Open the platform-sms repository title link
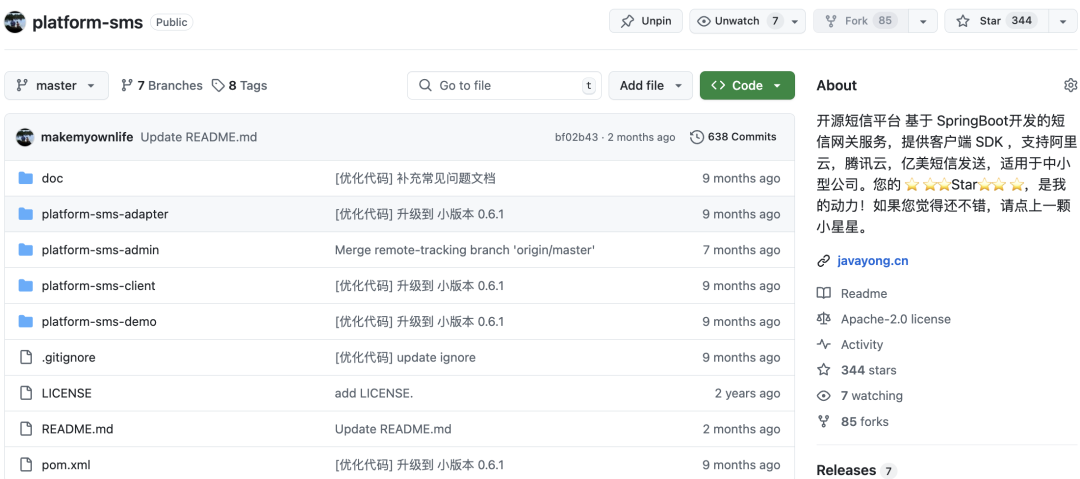Screen dimensions: 1080x479 87,22
